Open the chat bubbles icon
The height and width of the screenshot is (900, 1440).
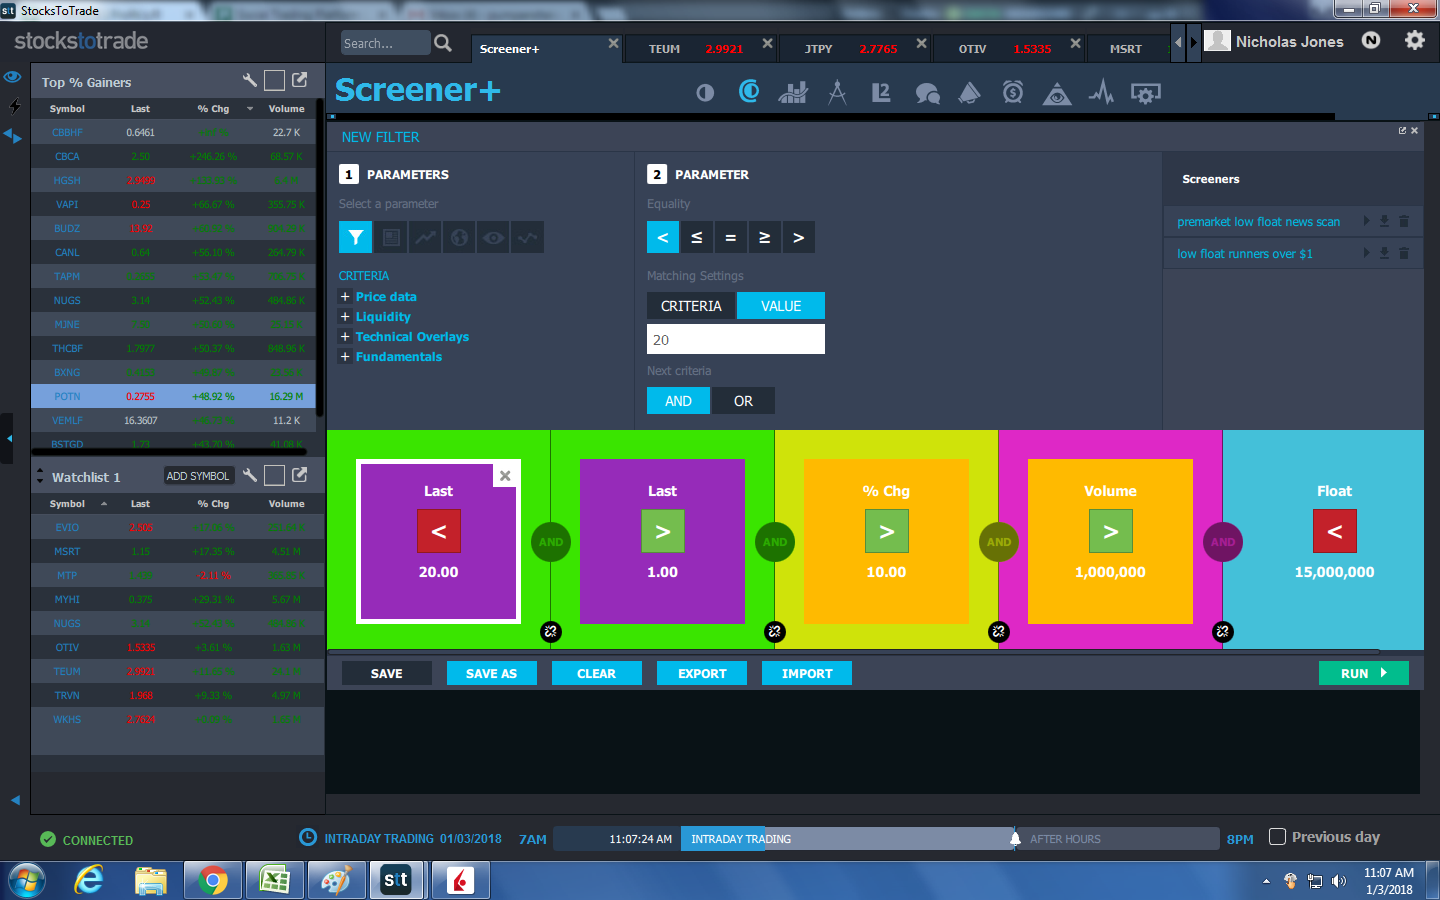pyautogui.click(x=927, y=93)
